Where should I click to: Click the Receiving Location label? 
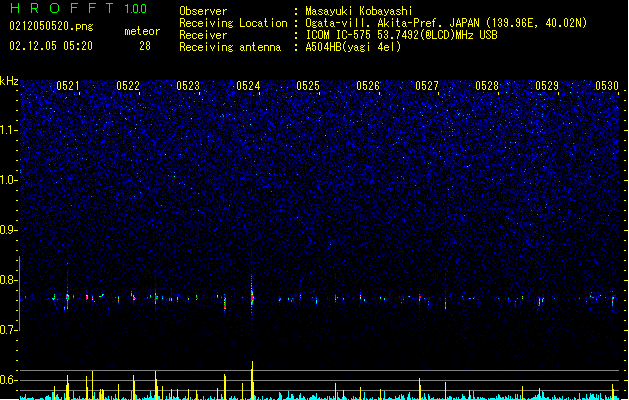point(233,23)
